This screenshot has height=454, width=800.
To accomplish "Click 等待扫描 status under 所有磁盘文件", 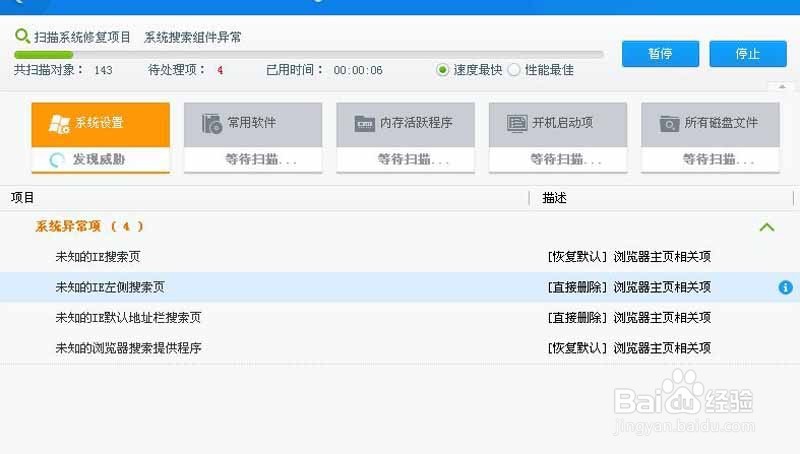I will click(718, 160).
